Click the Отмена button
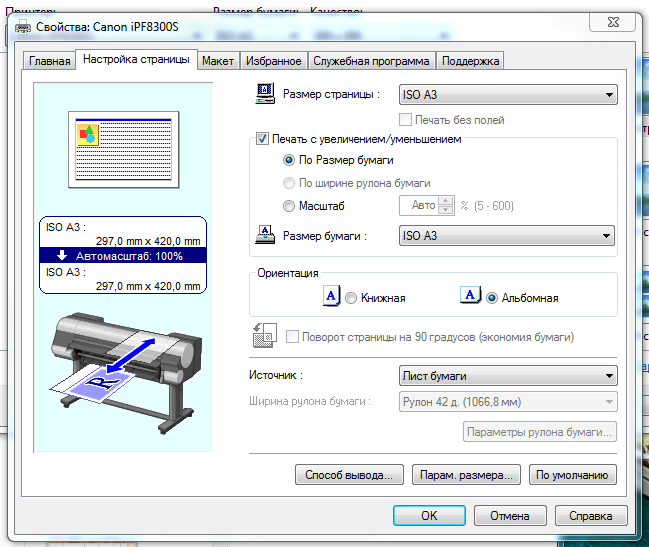 (x=510, y=516)
